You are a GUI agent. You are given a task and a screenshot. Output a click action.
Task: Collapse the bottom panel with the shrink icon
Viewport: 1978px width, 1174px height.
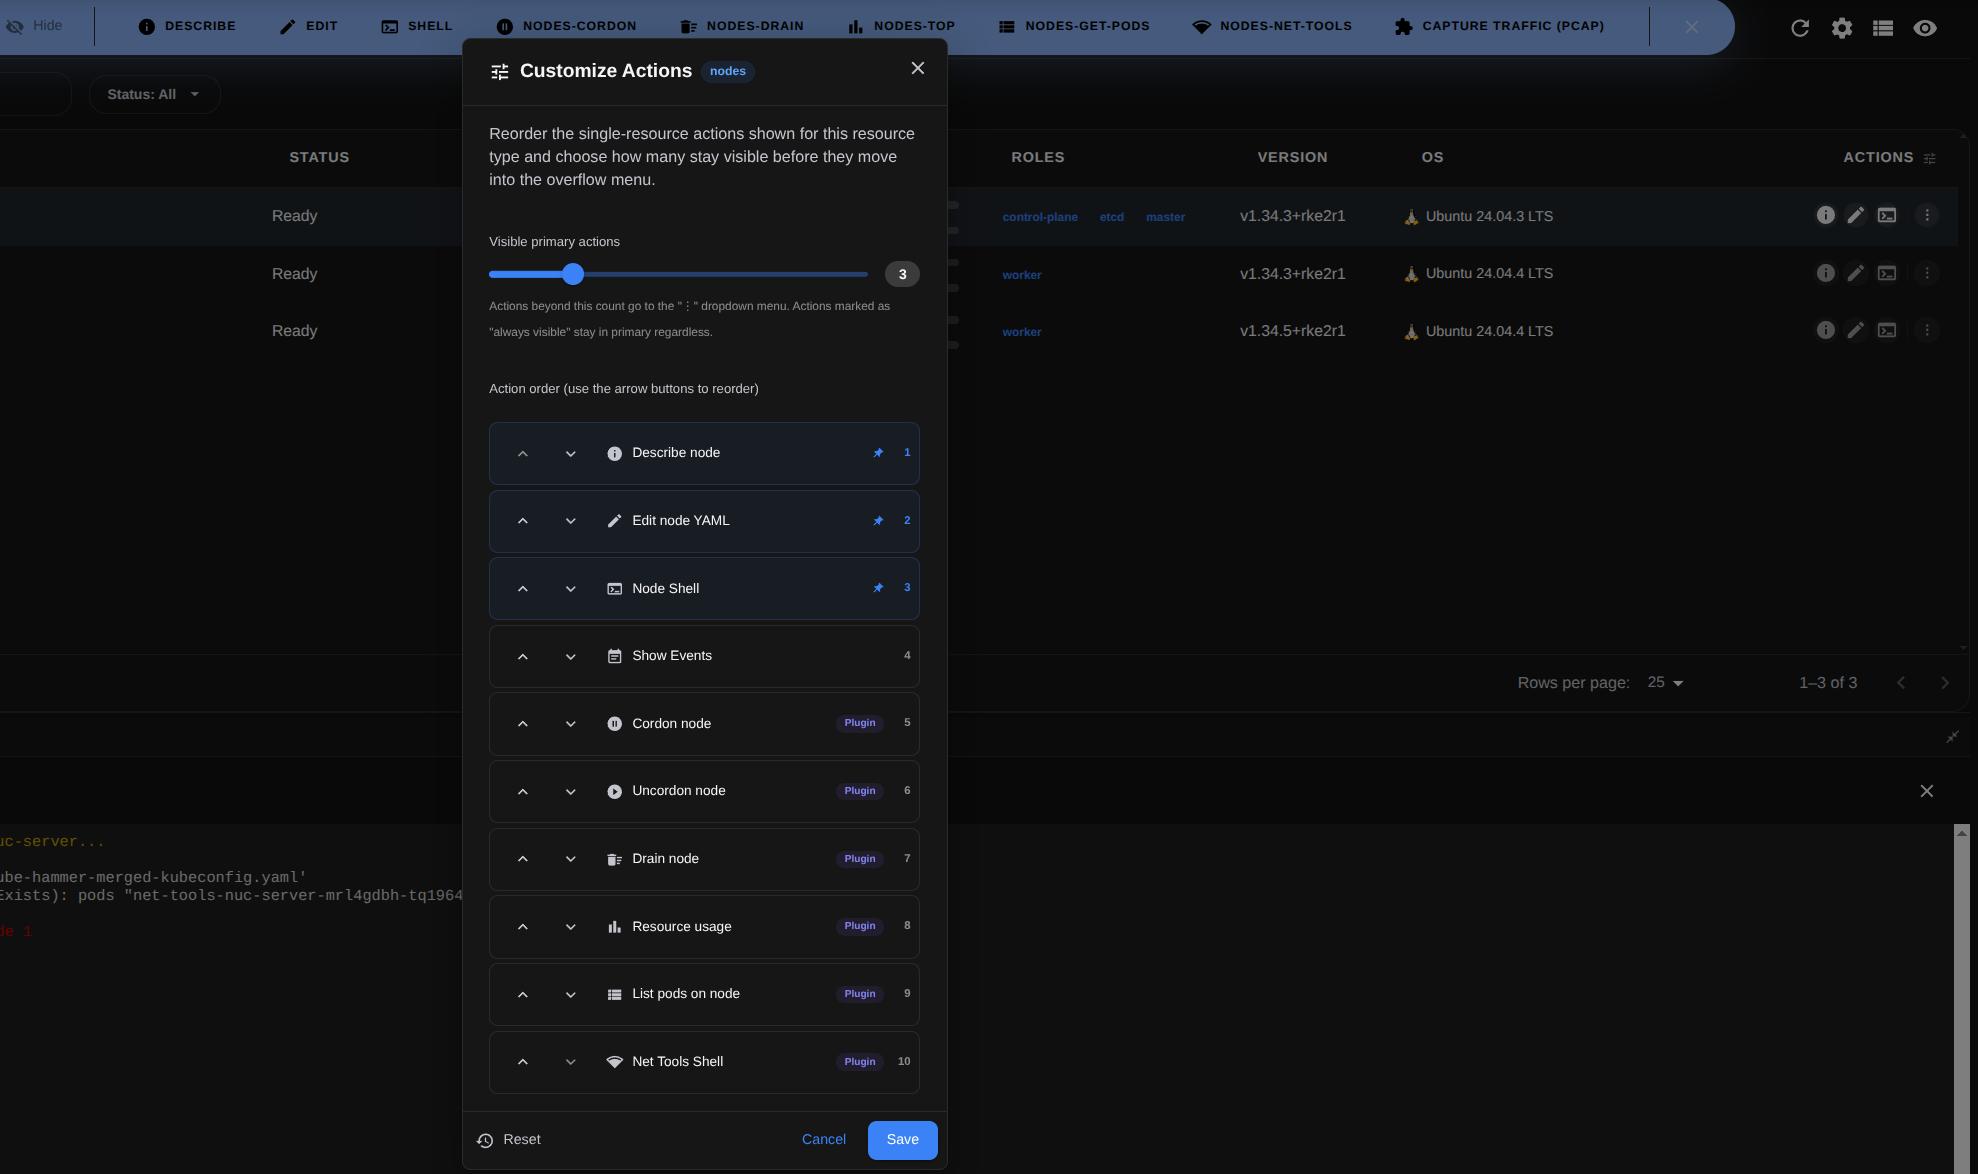[1952, 737]
